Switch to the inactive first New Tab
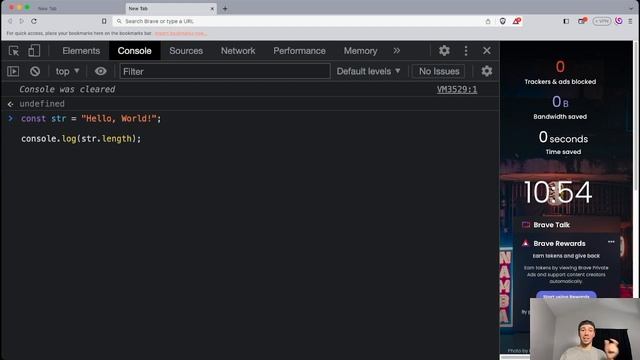The image size is (640, 360). click(x=78, y=9)
